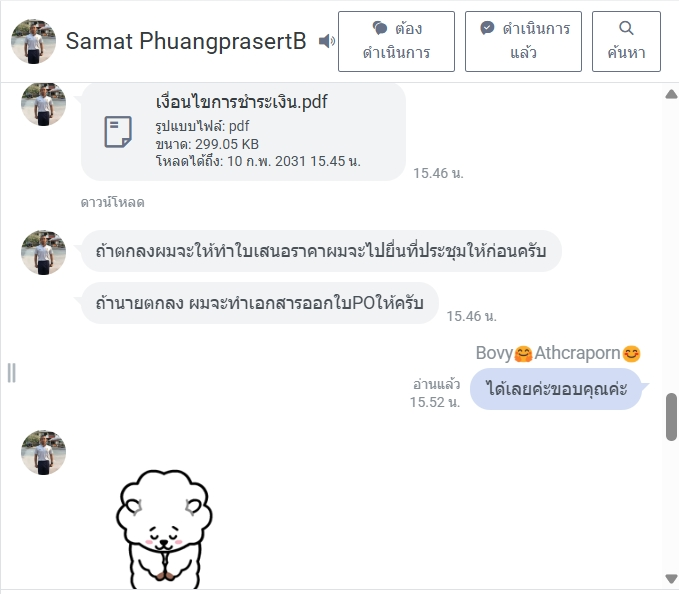Click the scroll down arrow

coord(671,579)
